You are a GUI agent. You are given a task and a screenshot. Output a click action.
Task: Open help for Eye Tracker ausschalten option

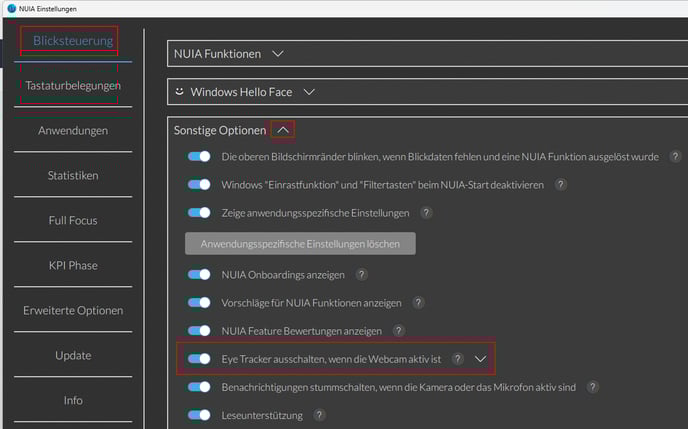(458, 359)
